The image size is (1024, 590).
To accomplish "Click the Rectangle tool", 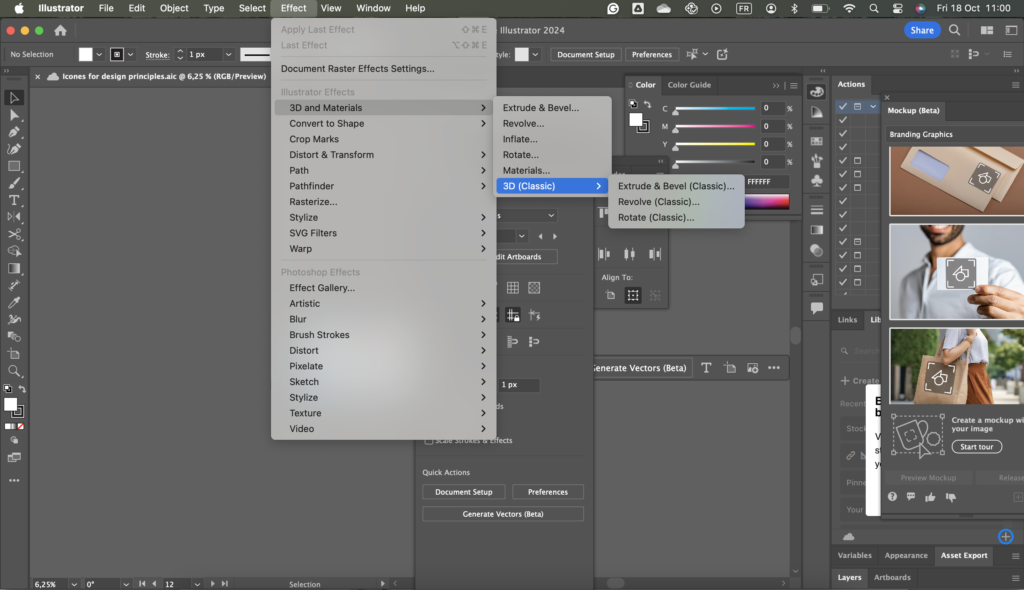I will pos(14,166).
